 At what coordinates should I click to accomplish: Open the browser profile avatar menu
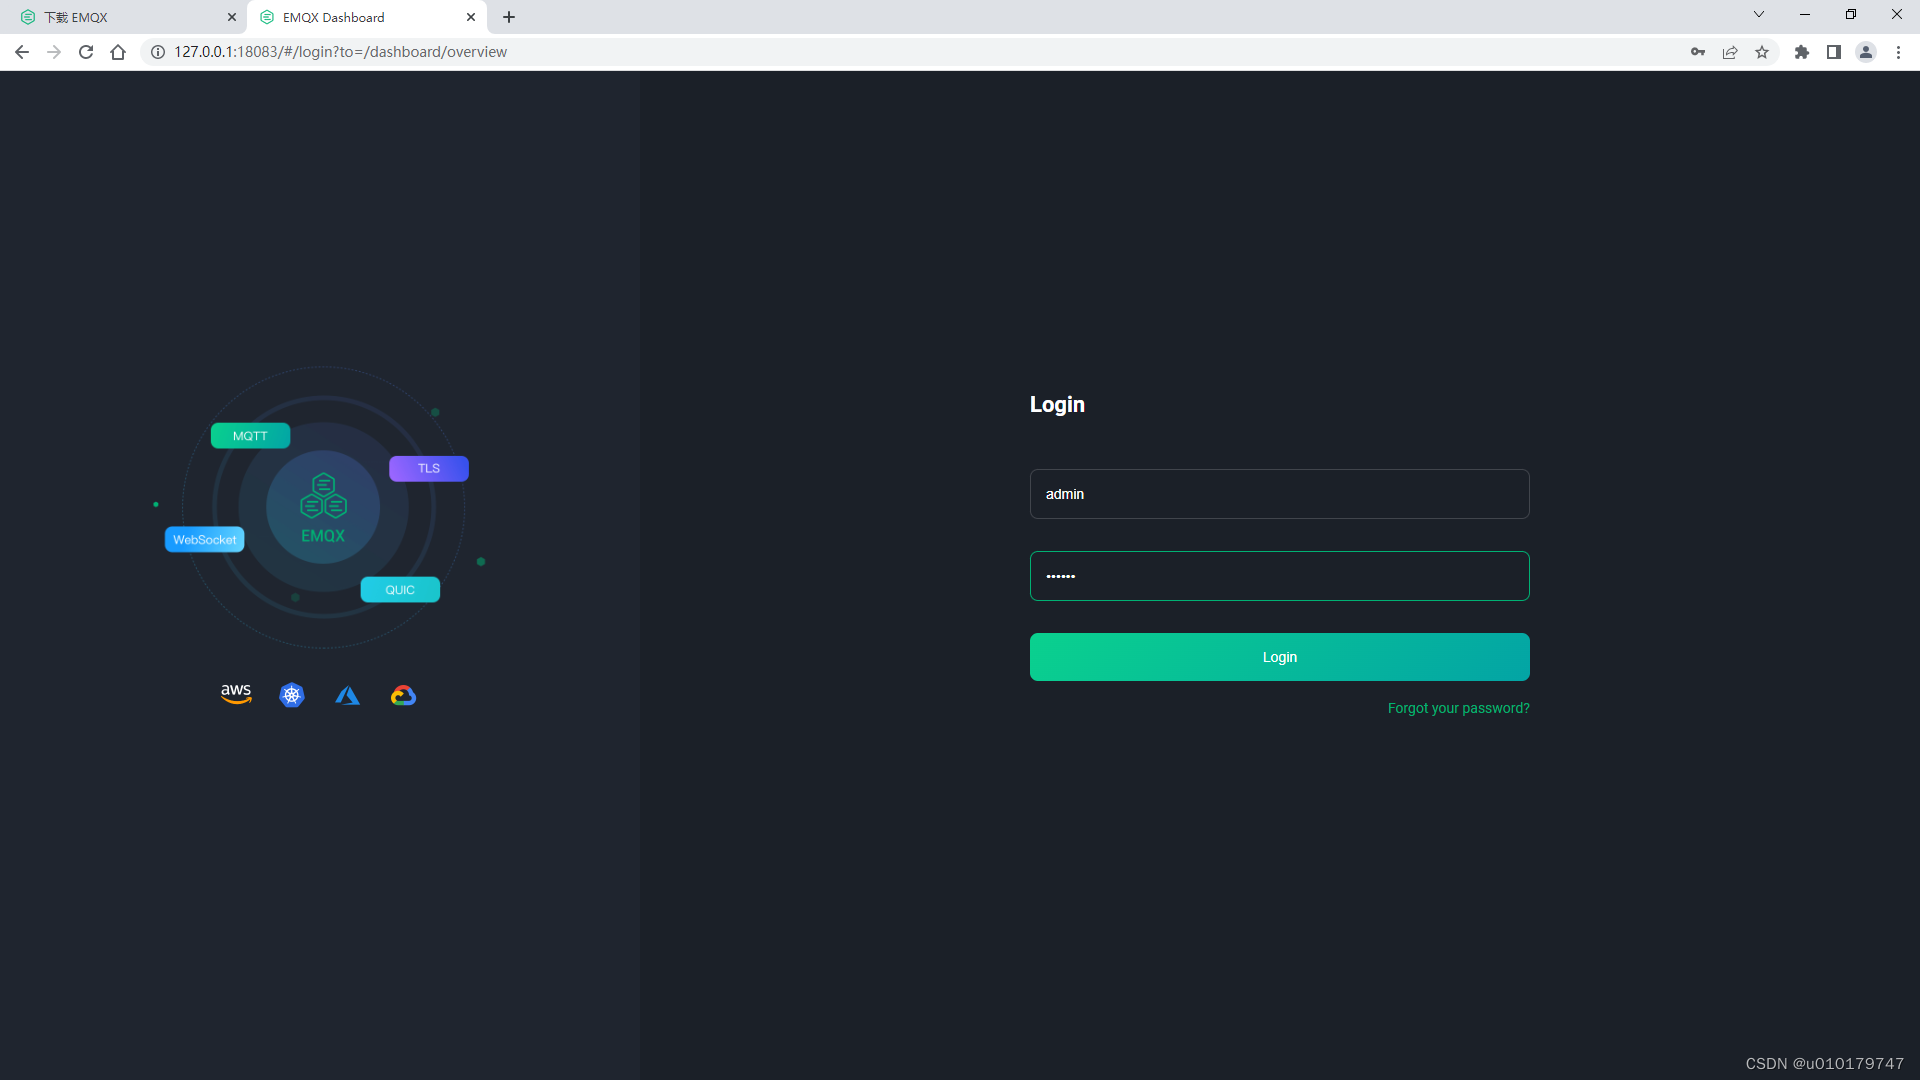[1866, 52]
